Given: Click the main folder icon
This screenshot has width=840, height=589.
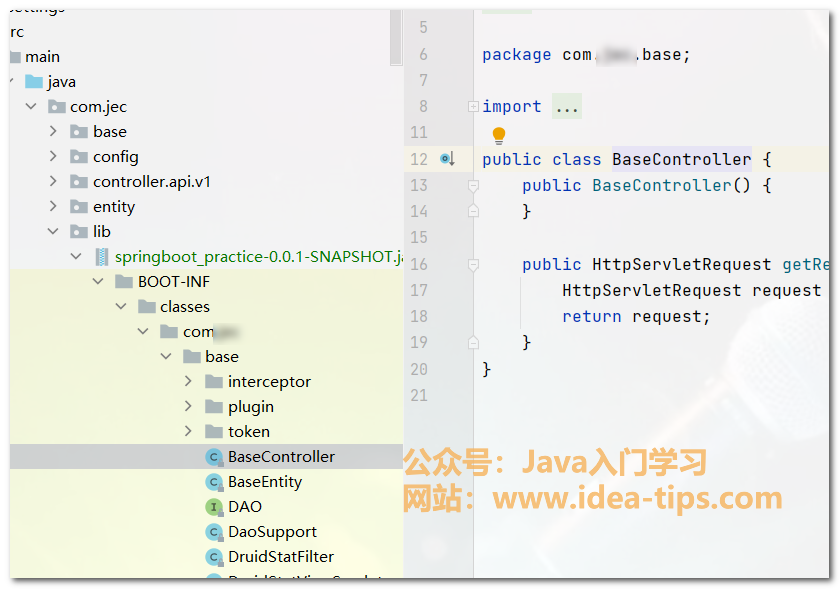Looking at the screenshot, I should [x=16, y=57].
